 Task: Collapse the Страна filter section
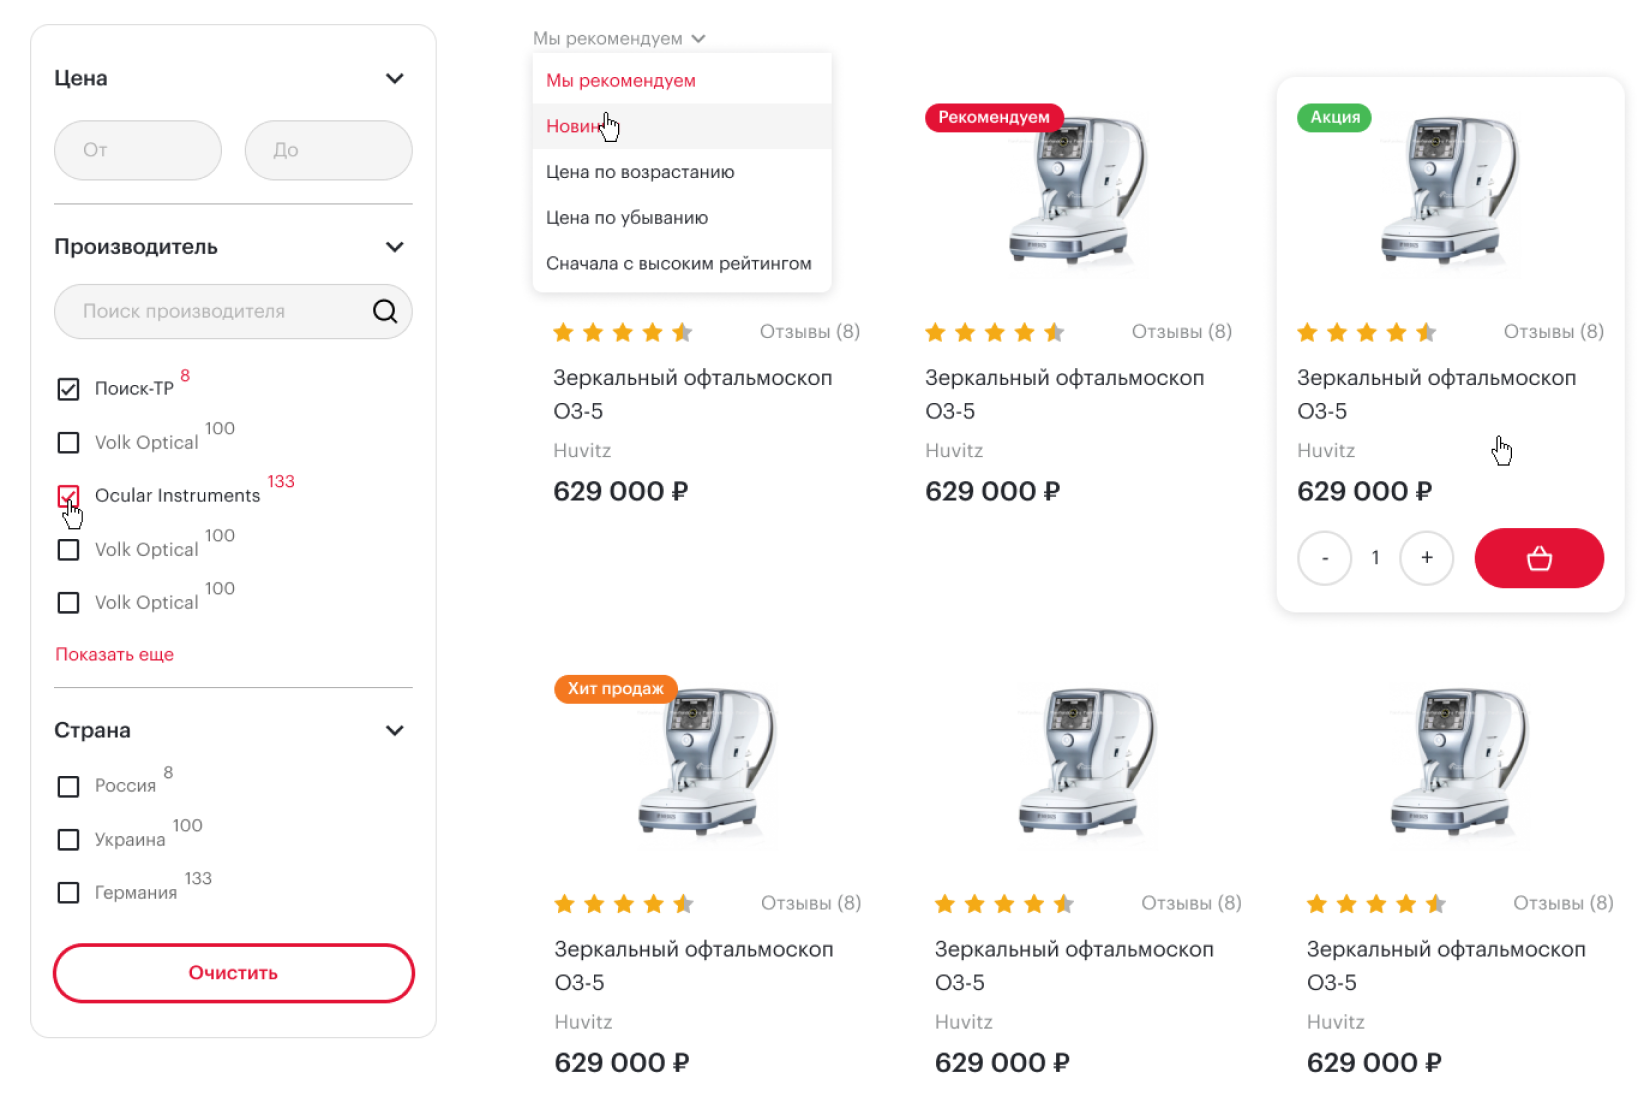click(x=395, y=730)
